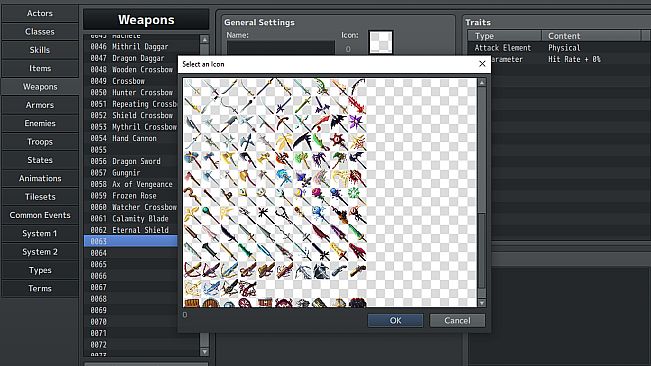Go to the Items tab

40,68
